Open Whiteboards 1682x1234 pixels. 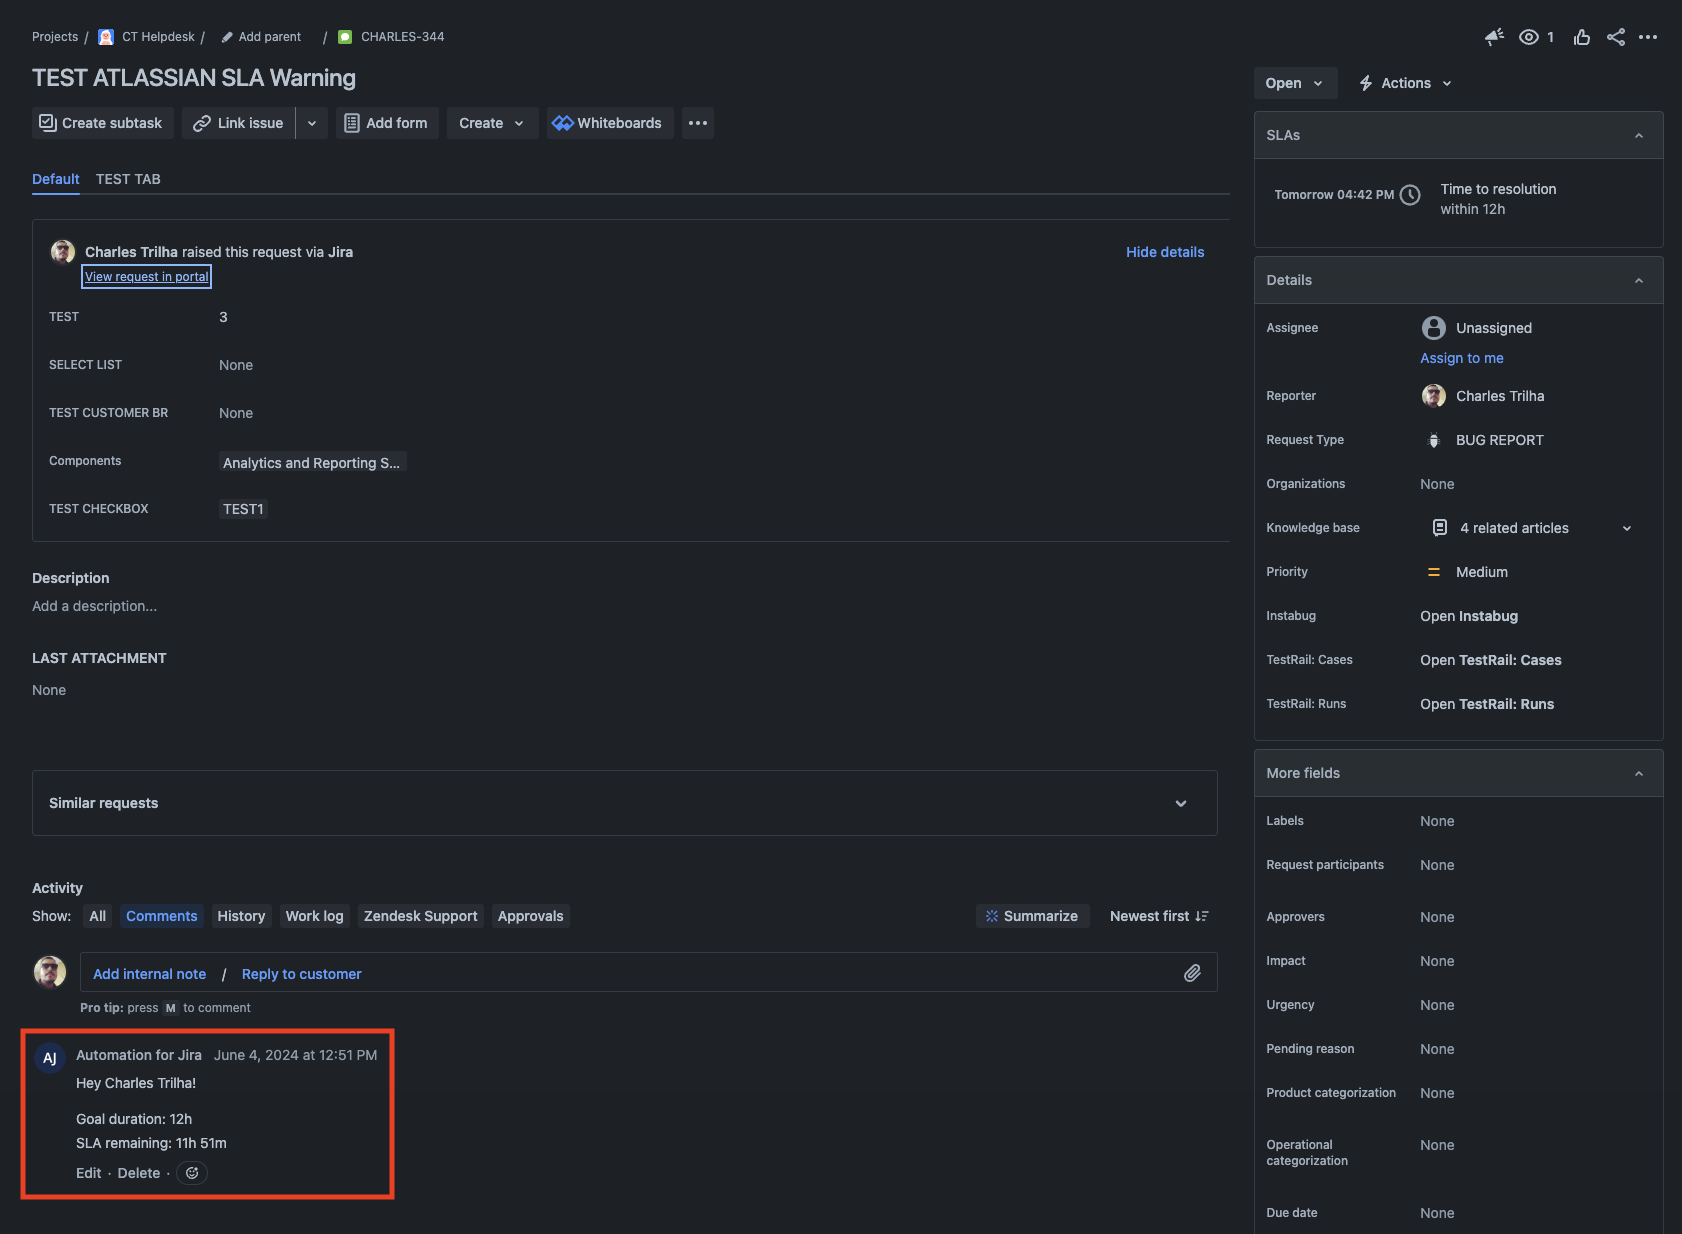click(609, 123)
